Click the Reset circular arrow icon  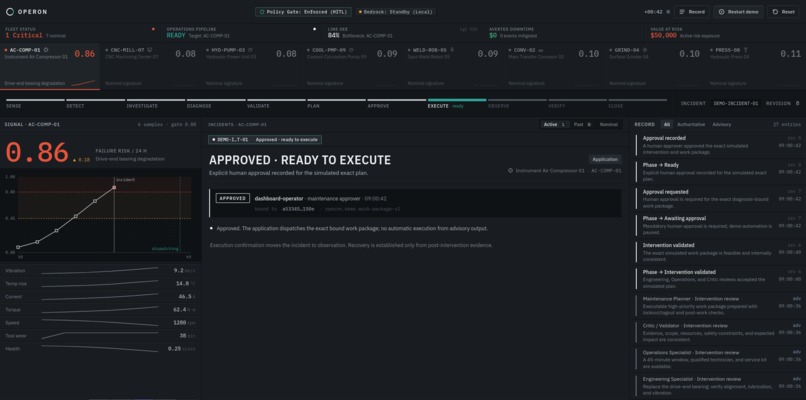(x=775, y=11)
